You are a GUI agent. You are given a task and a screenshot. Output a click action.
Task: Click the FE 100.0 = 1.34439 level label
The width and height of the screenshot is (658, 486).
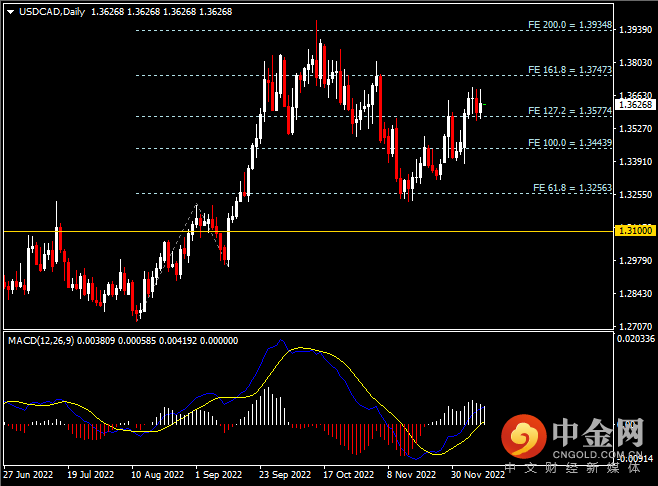coord(569,143)
